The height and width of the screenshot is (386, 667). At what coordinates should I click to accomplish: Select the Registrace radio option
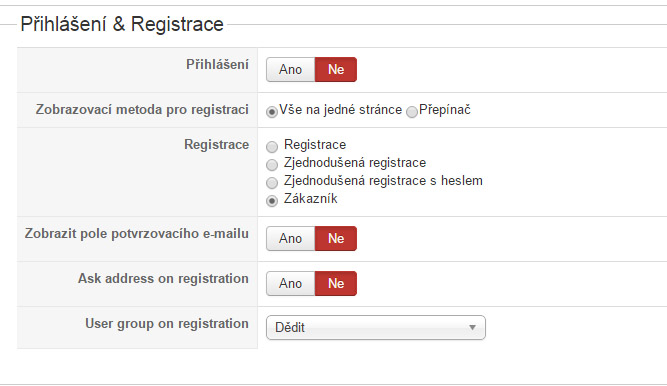(x=272, y=147)
